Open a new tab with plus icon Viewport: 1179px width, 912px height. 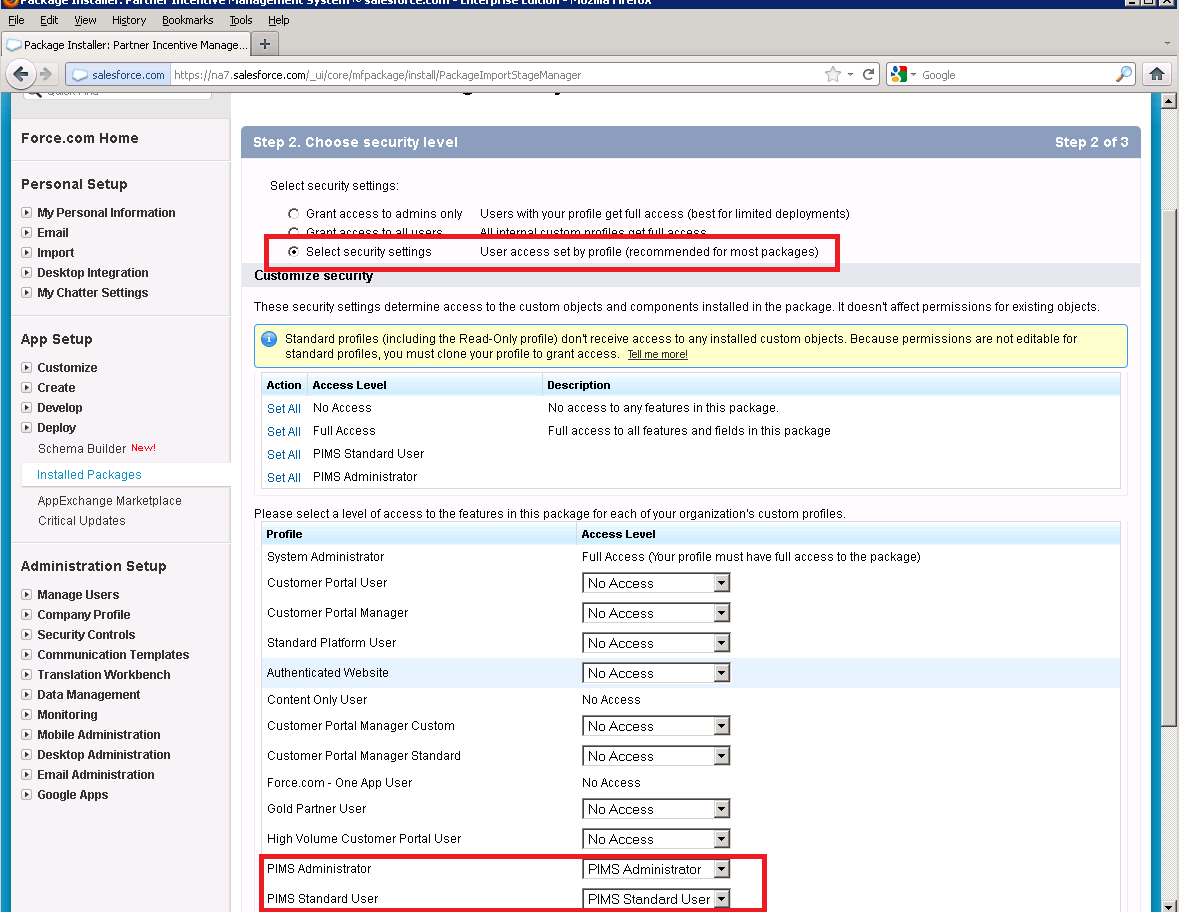tap(265, 44)
